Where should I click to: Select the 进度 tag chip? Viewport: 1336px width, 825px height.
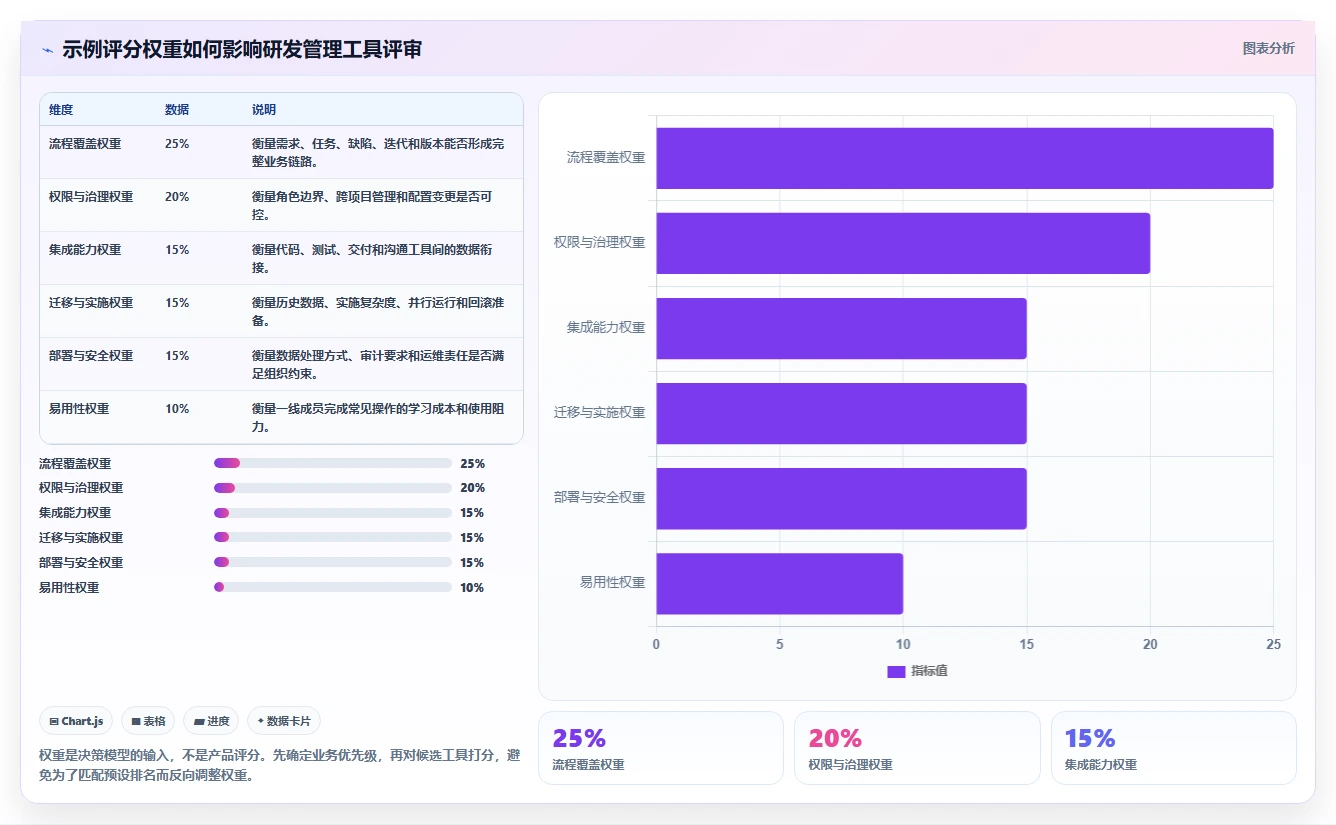(x=211, y=721)
